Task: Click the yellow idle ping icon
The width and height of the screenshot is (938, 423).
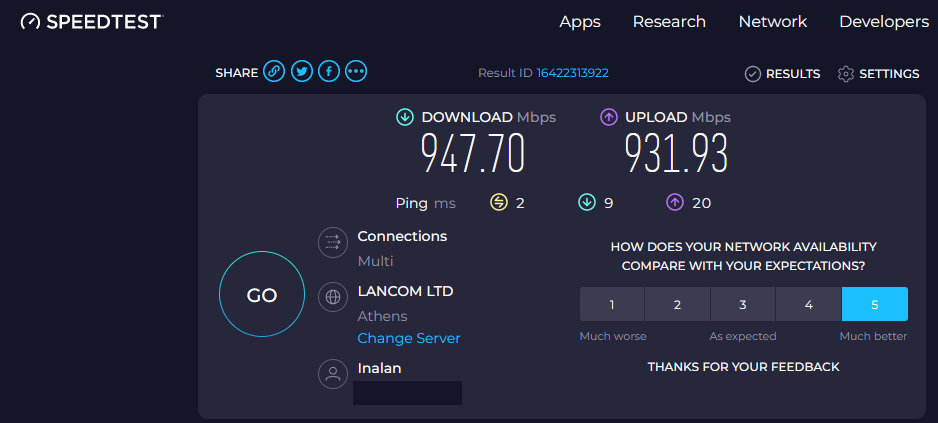Action: (x=499, y=203)
